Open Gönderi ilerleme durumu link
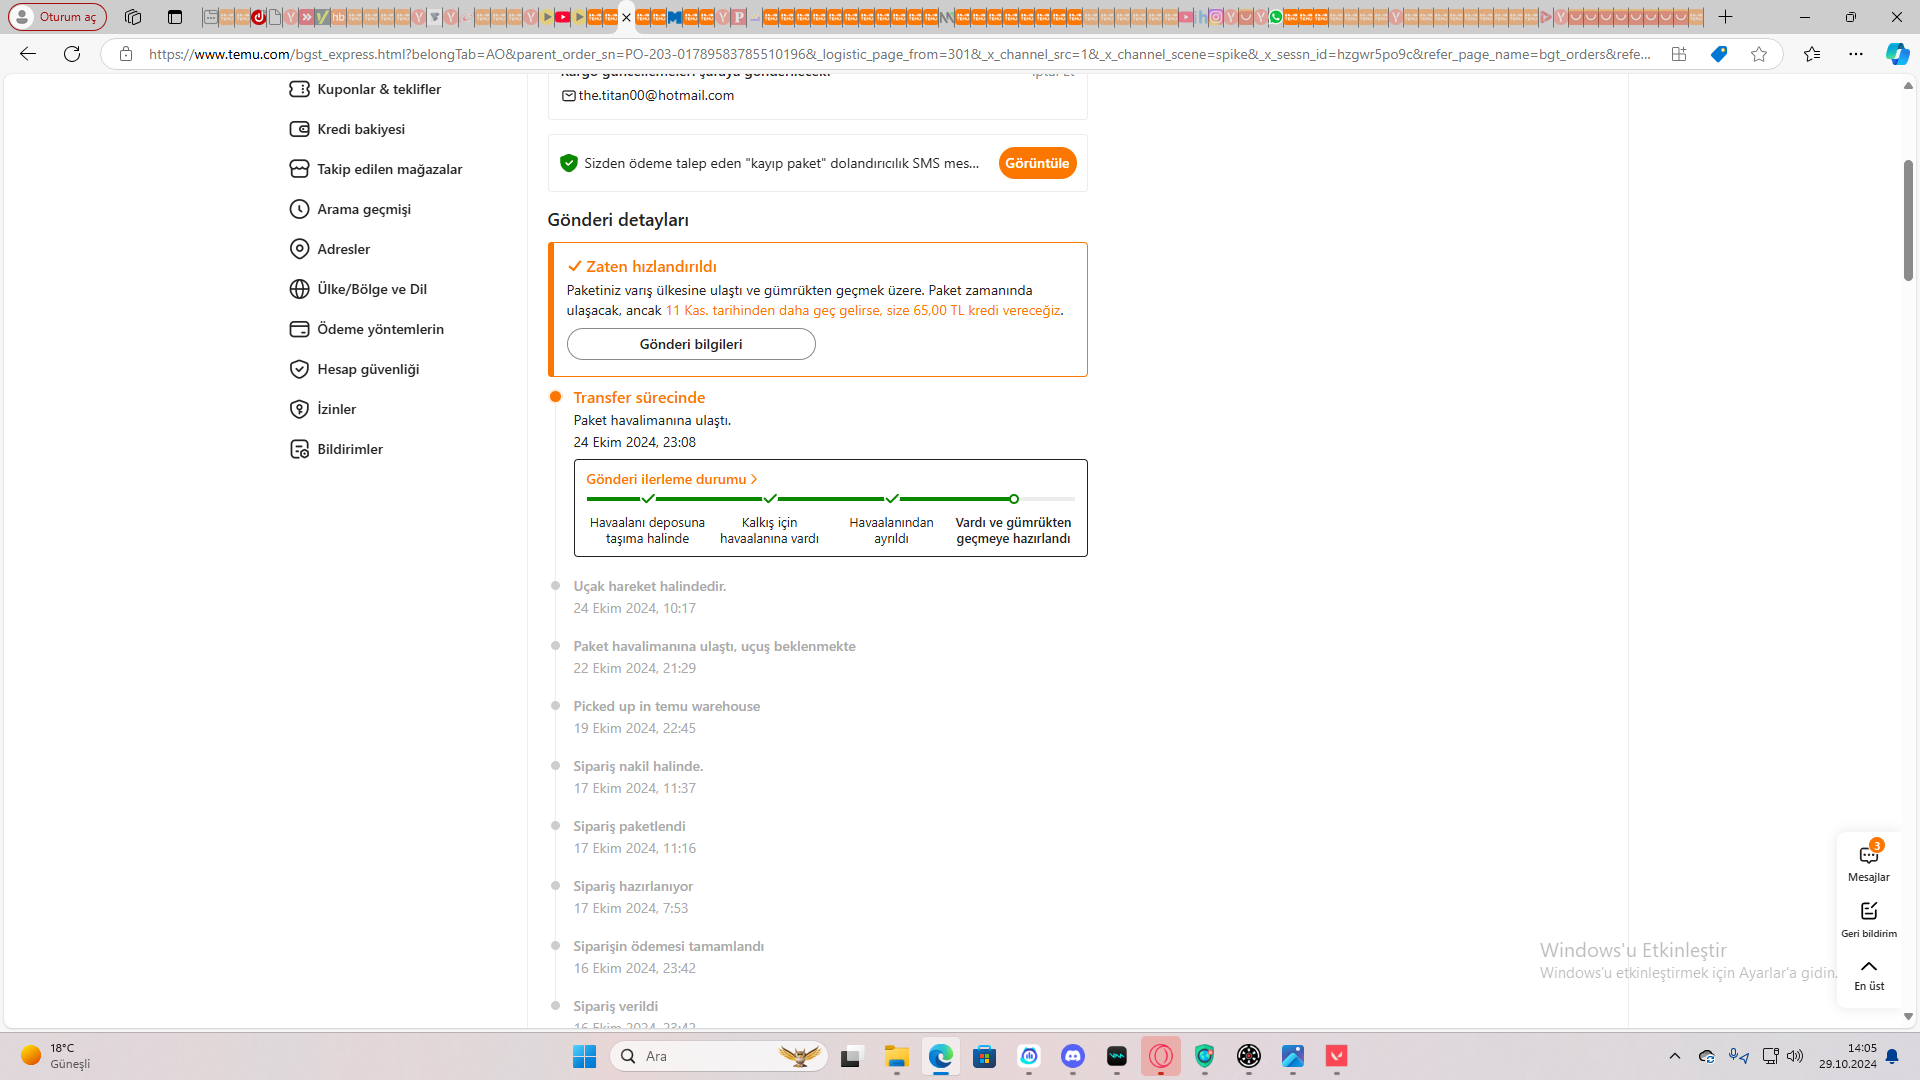The height and width of the screenshot is (1080, 1920). [672, 479]
